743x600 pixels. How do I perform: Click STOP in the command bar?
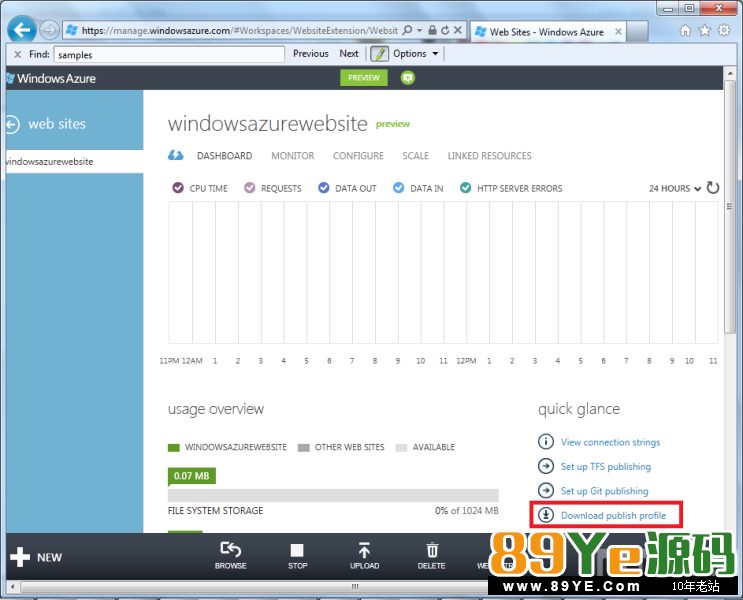click(298, 556)
